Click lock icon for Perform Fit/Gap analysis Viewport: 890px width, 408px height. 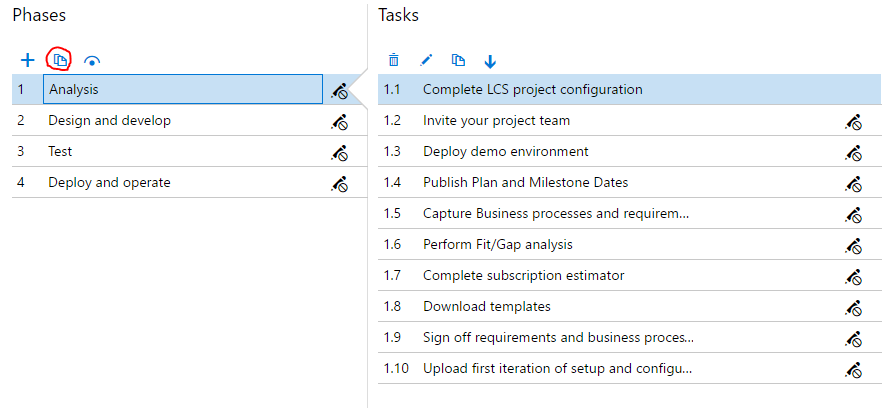click(x=853, y=246)
